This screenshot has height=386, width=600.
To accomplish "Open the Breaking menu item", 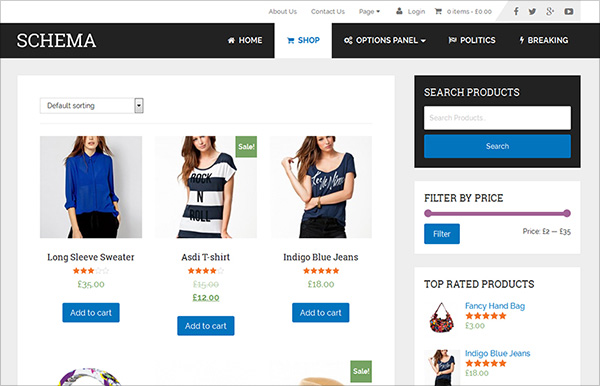I will (543, 40).
